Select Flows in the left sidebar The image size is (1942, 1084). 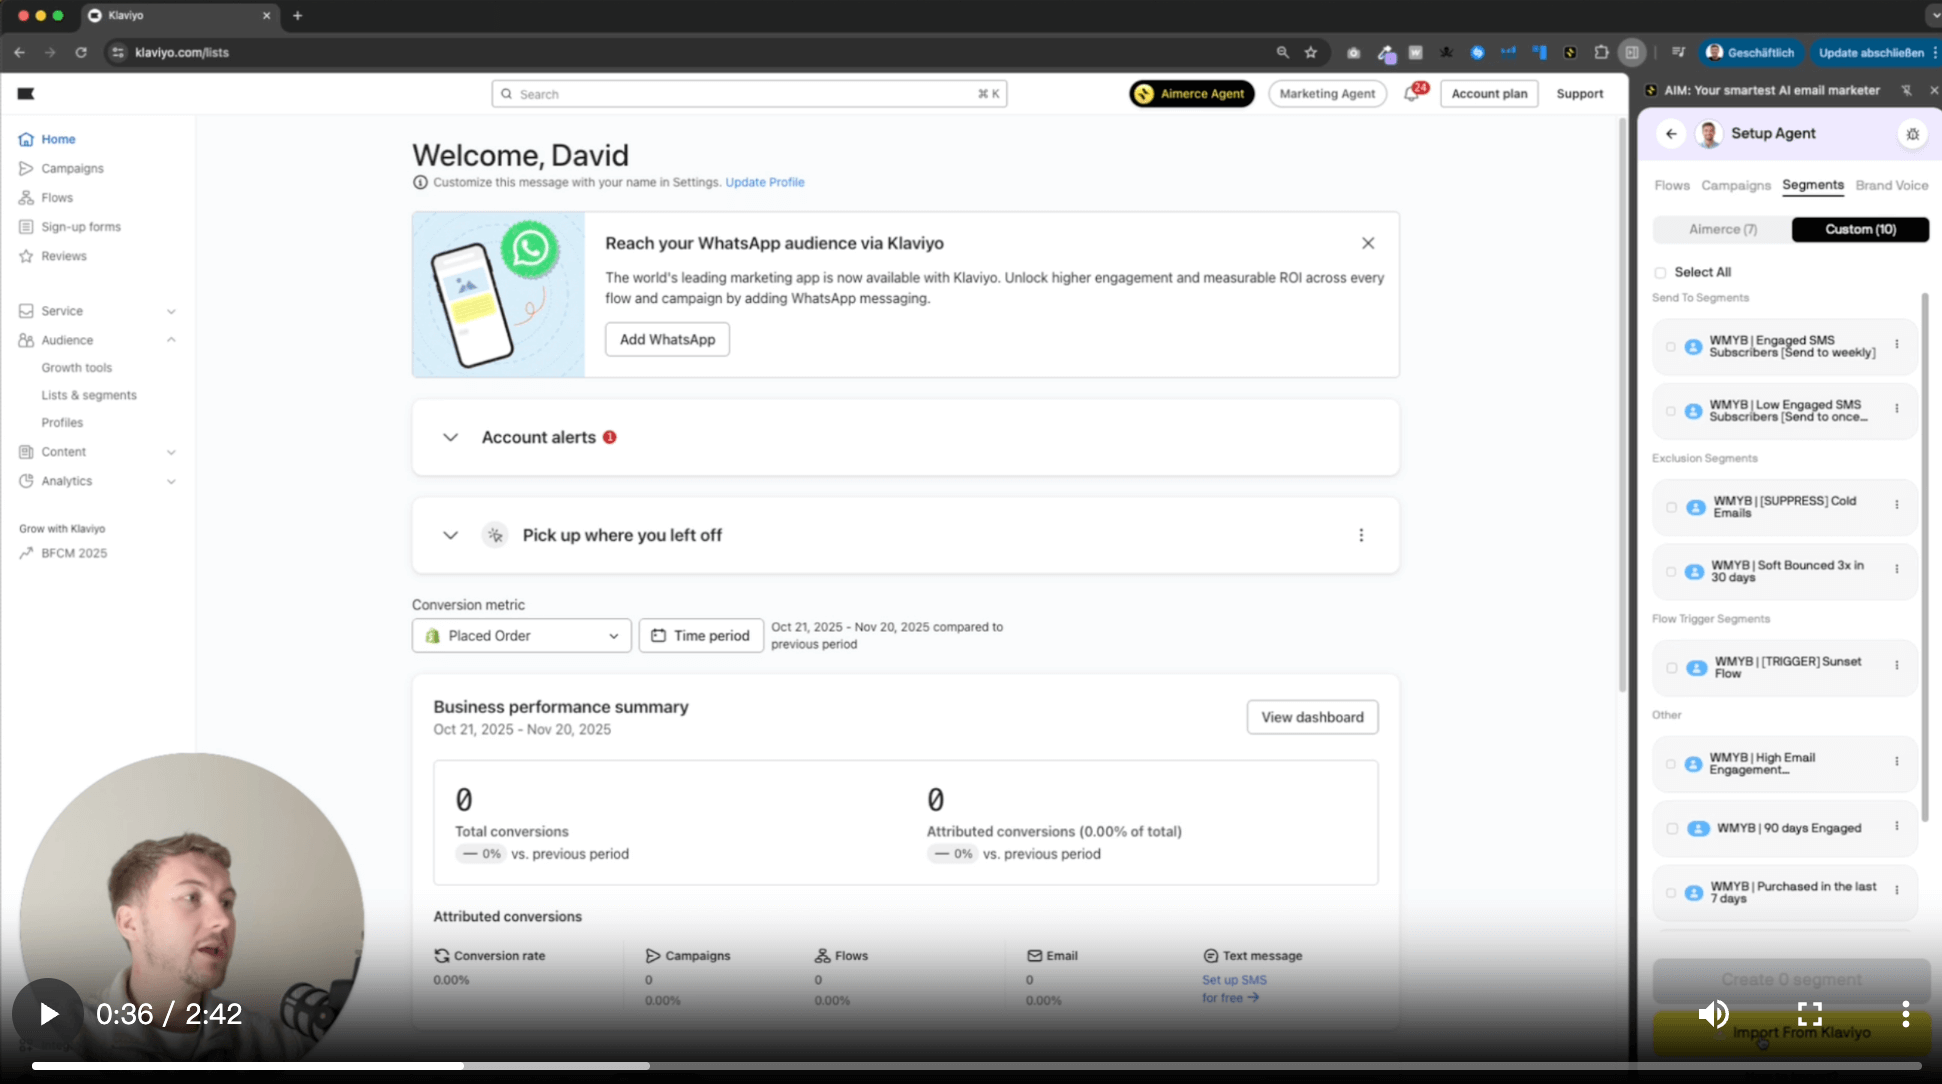click(x=57, y=197)
